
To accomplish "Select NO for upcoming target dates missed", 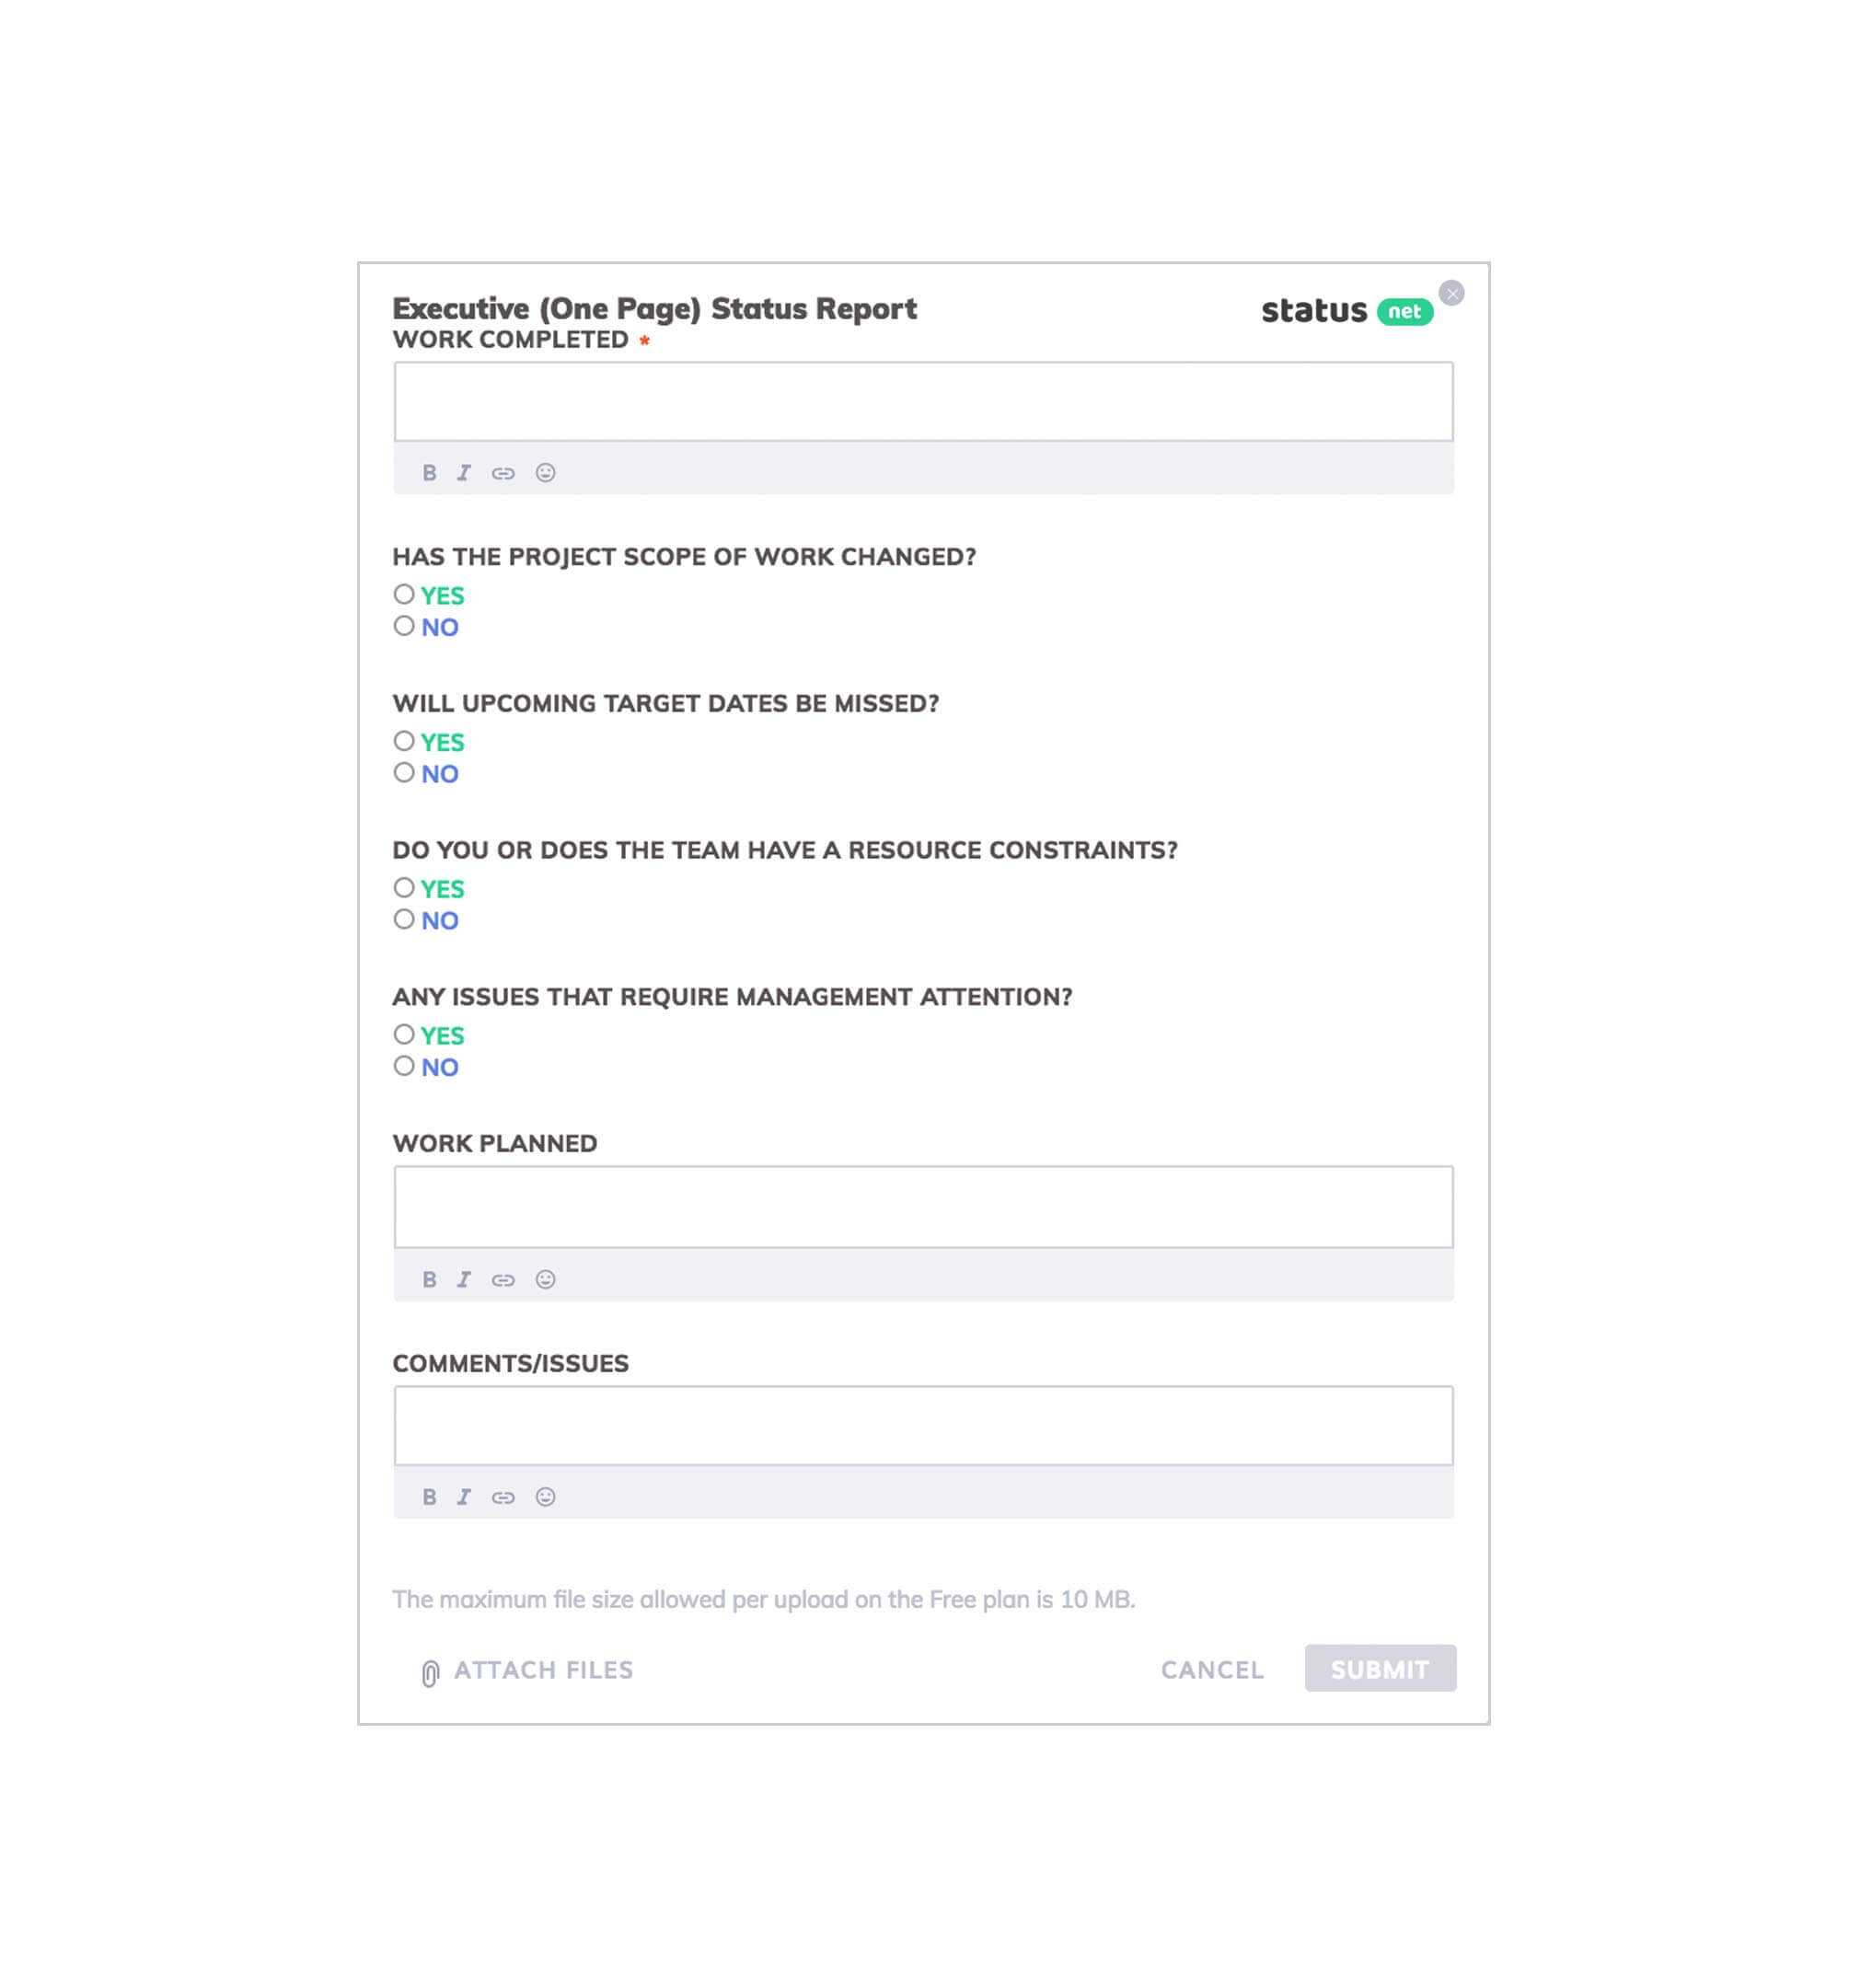I will (x=403, y=775).
